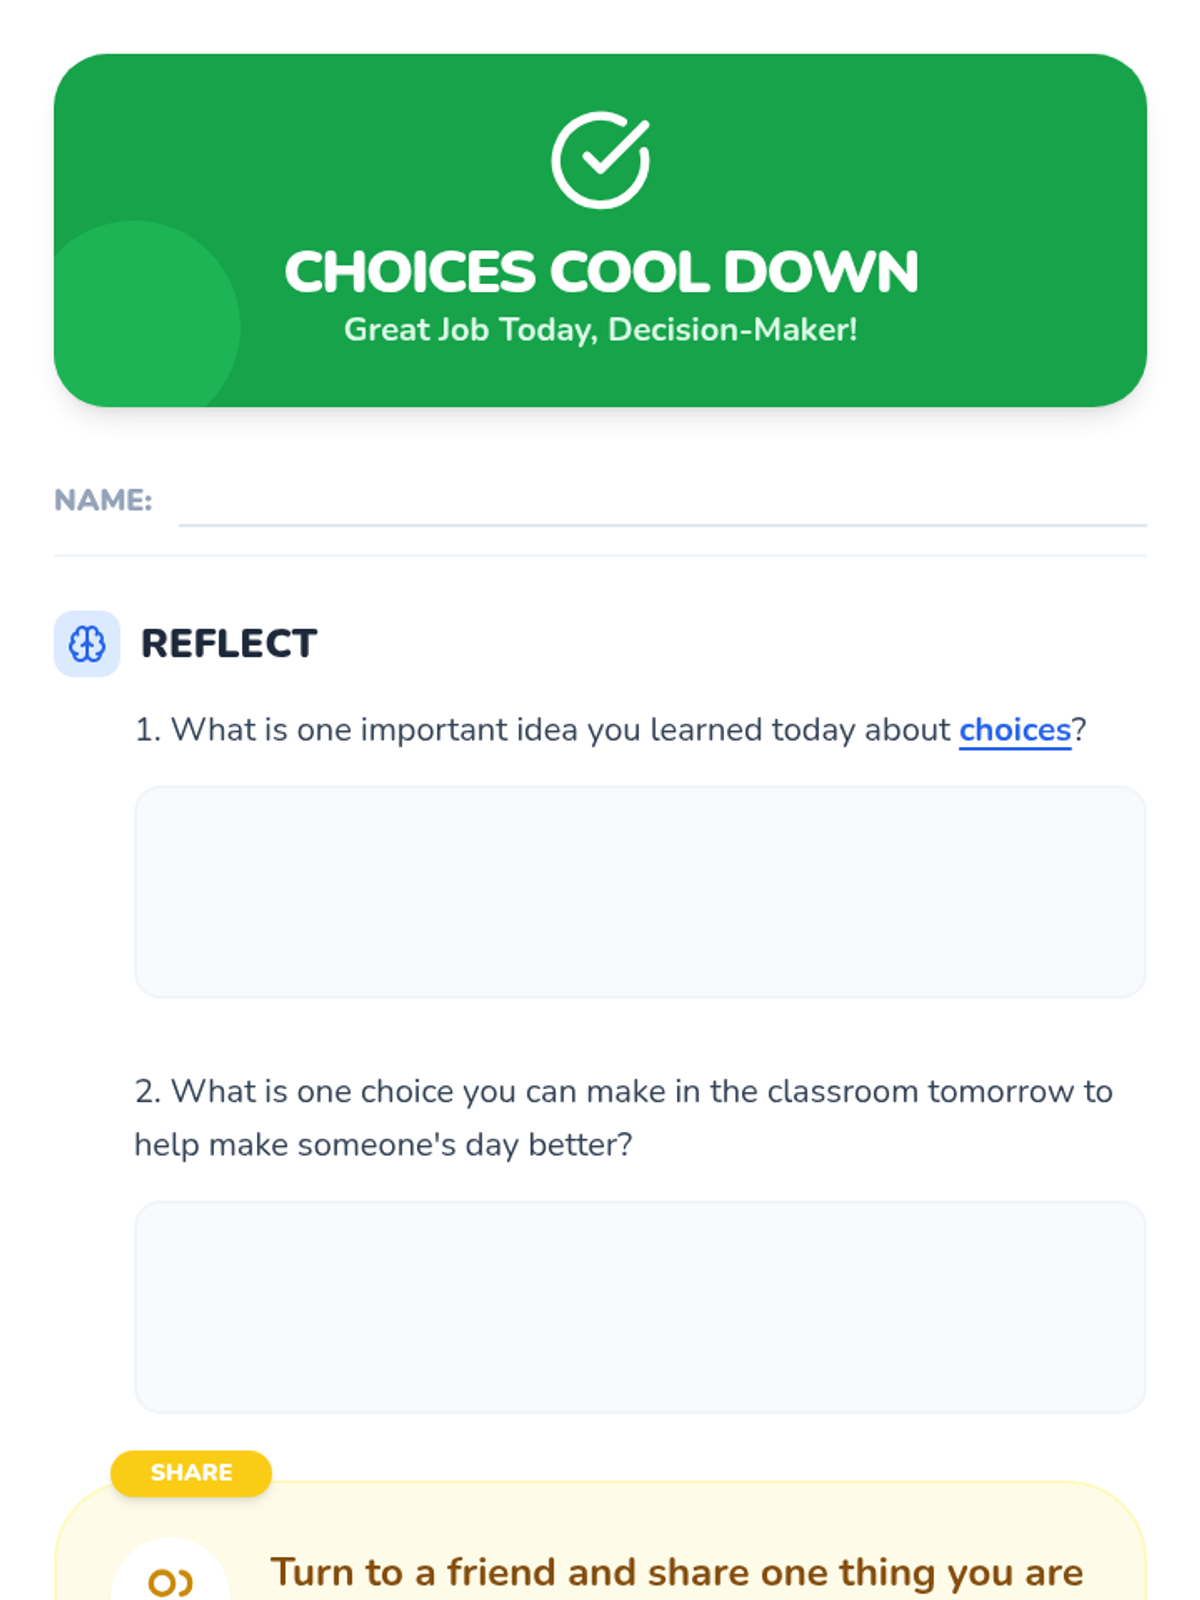Click the brain icon beside Reflect

click(87, 644)
